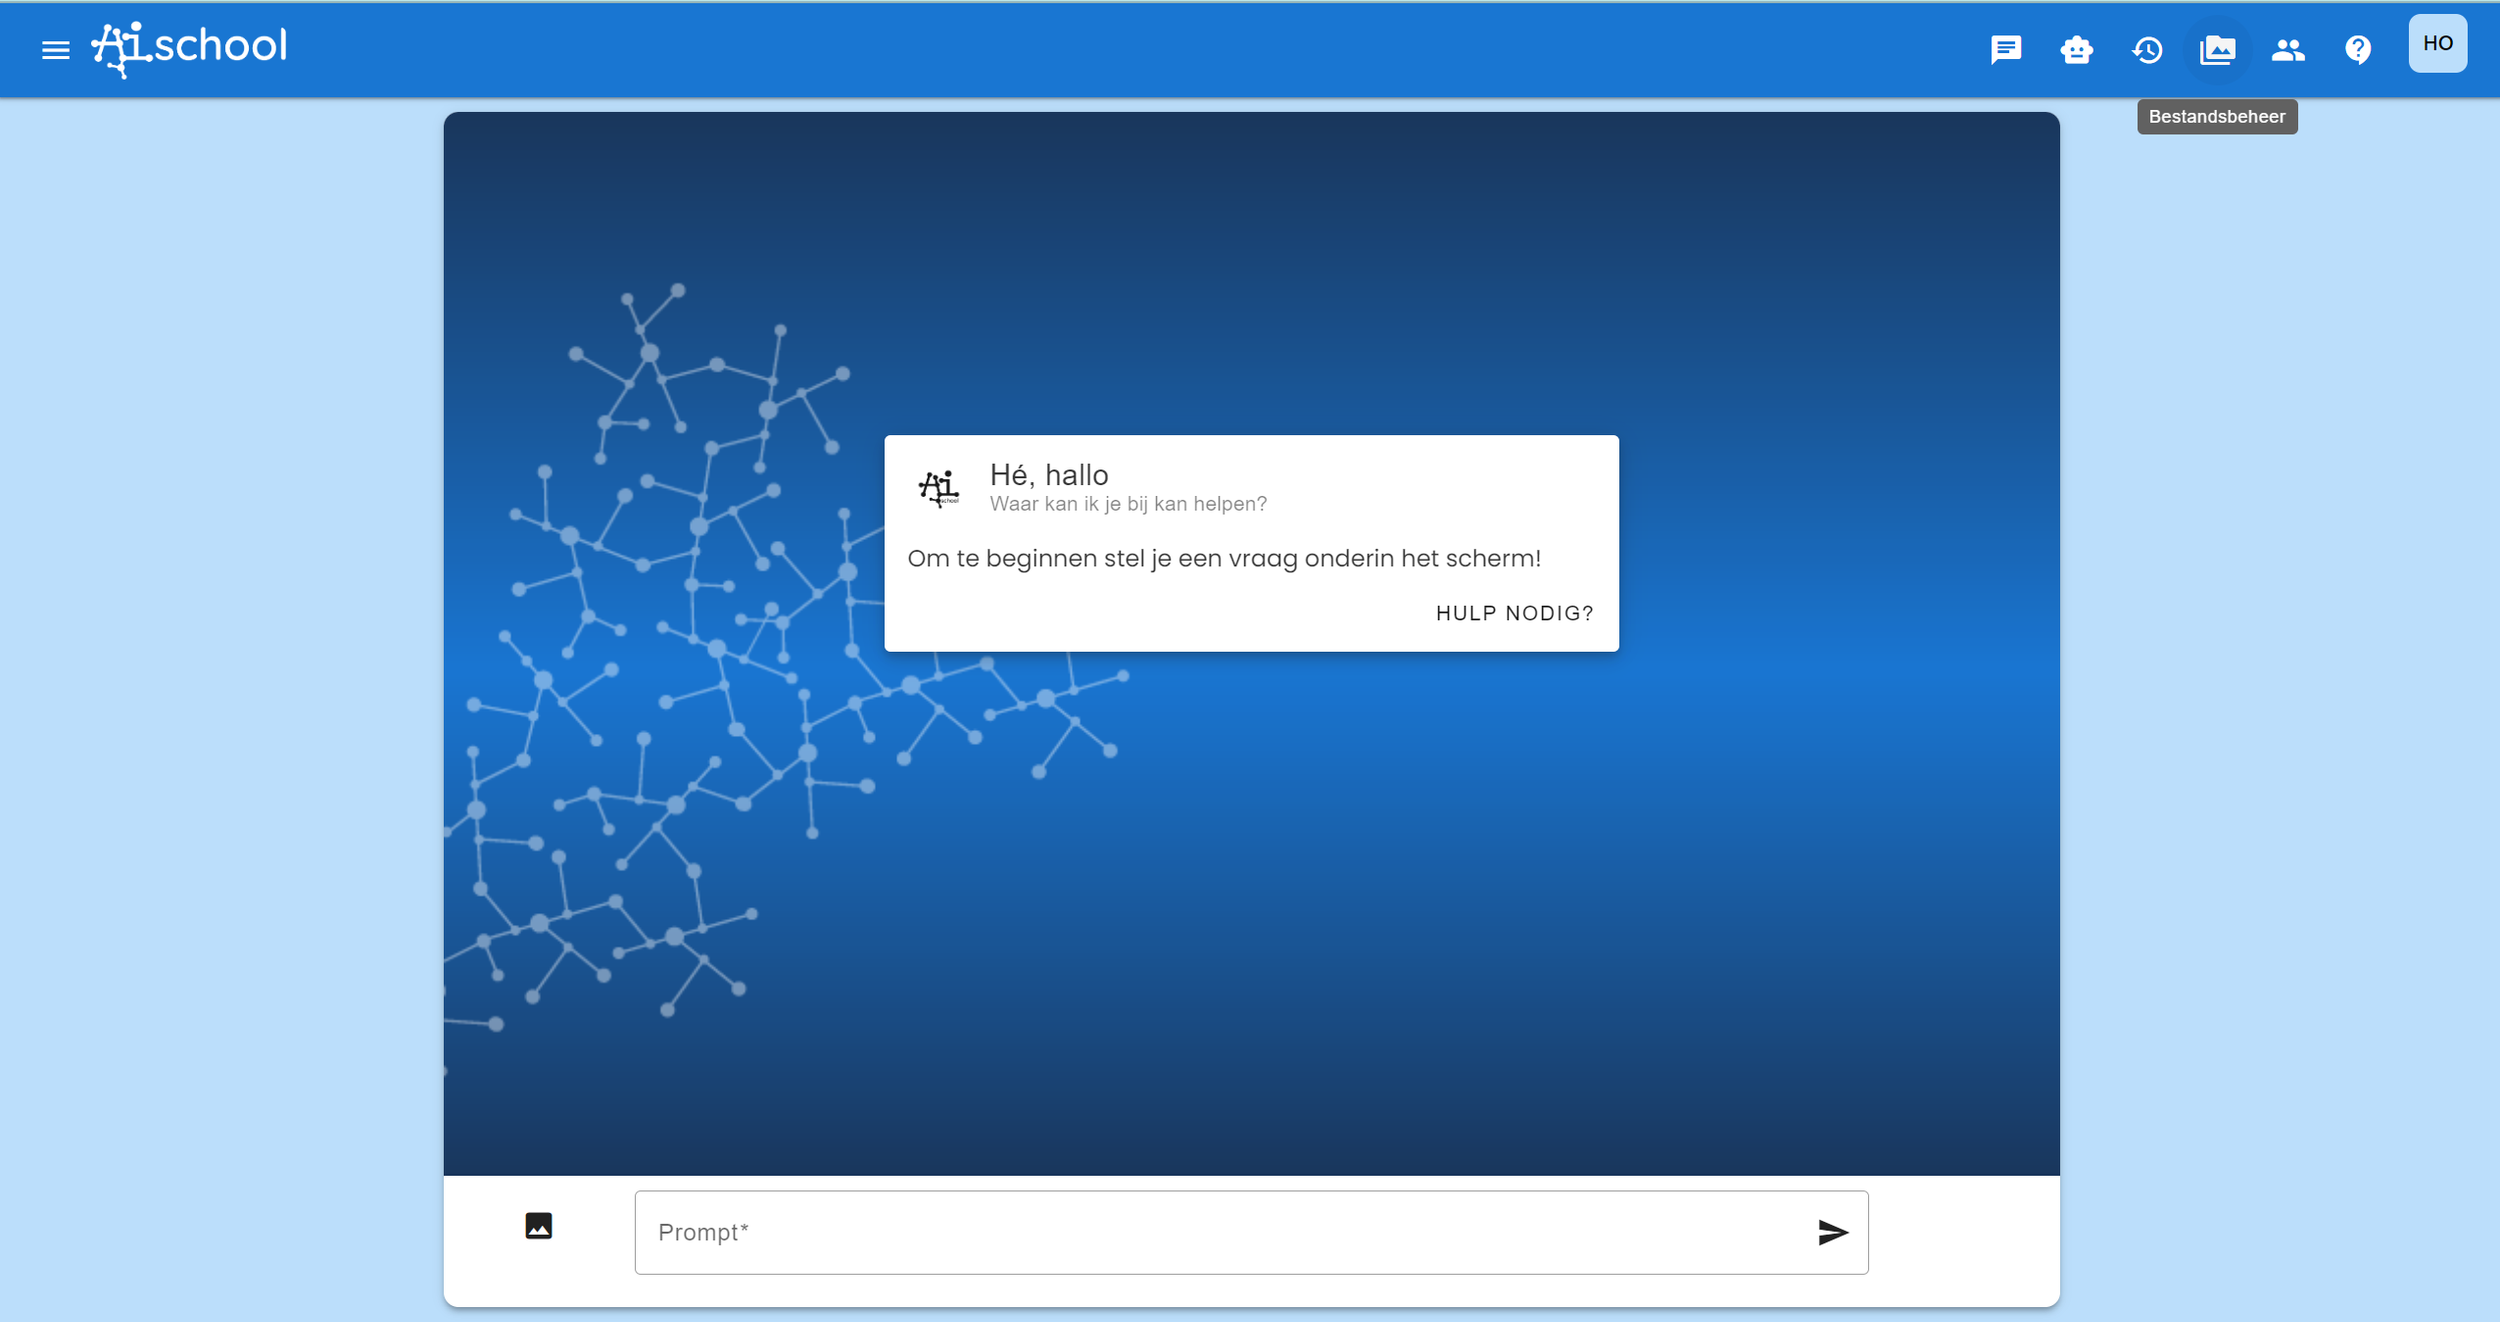Open the chat messages icon
The width and height of the screenshot is (2500, 1322).
click(2006, 49)
